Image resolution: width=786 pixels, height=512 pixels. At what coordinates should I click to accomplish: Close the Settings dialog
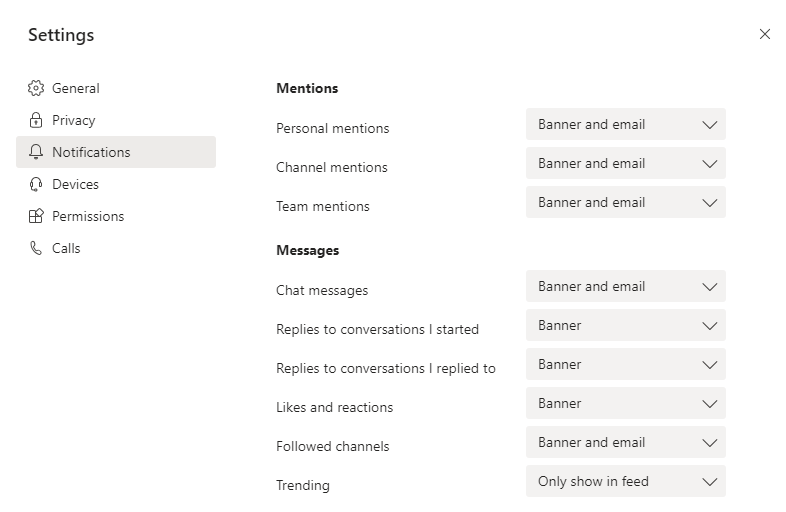pyautogui.click(x=764, y=34)
